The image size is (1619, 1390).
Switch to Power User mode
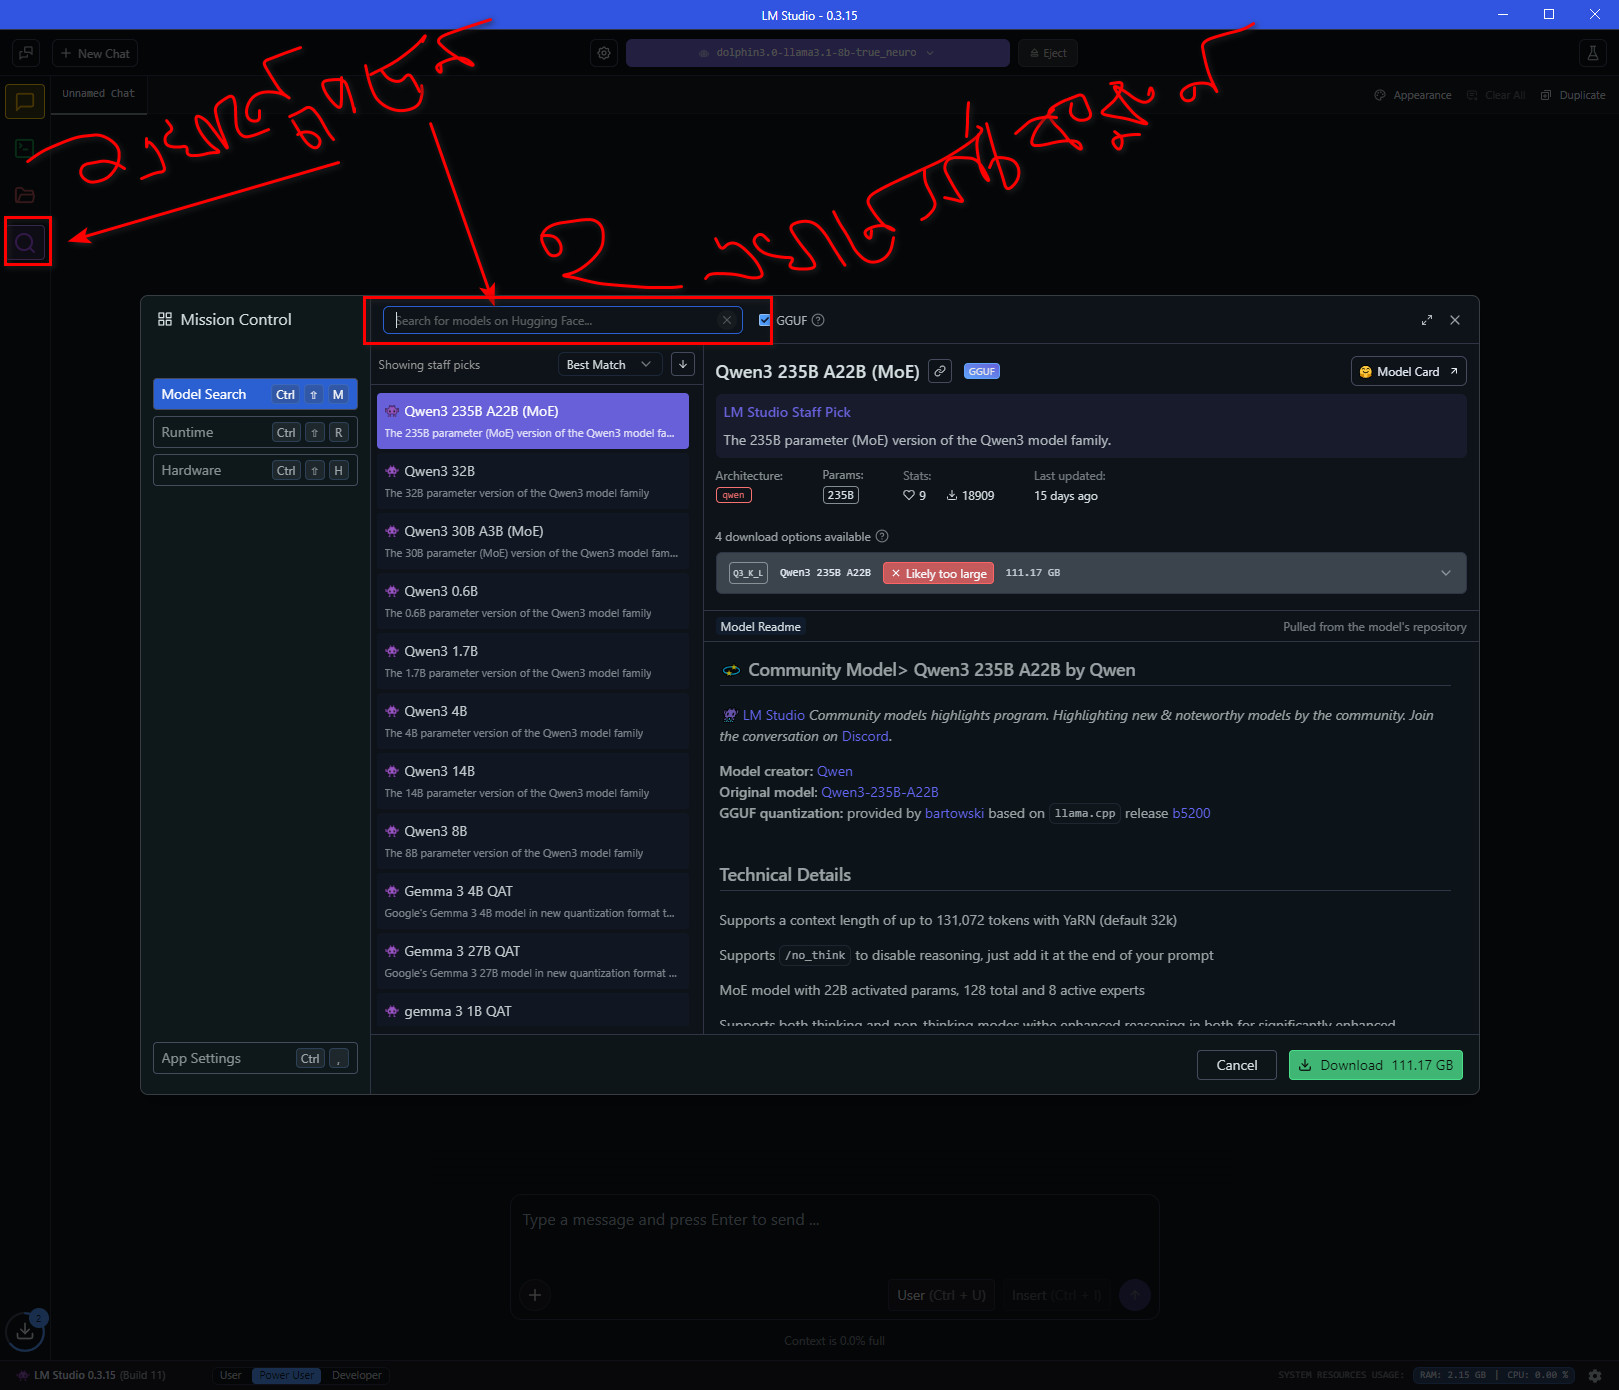tap(286, 1375)
